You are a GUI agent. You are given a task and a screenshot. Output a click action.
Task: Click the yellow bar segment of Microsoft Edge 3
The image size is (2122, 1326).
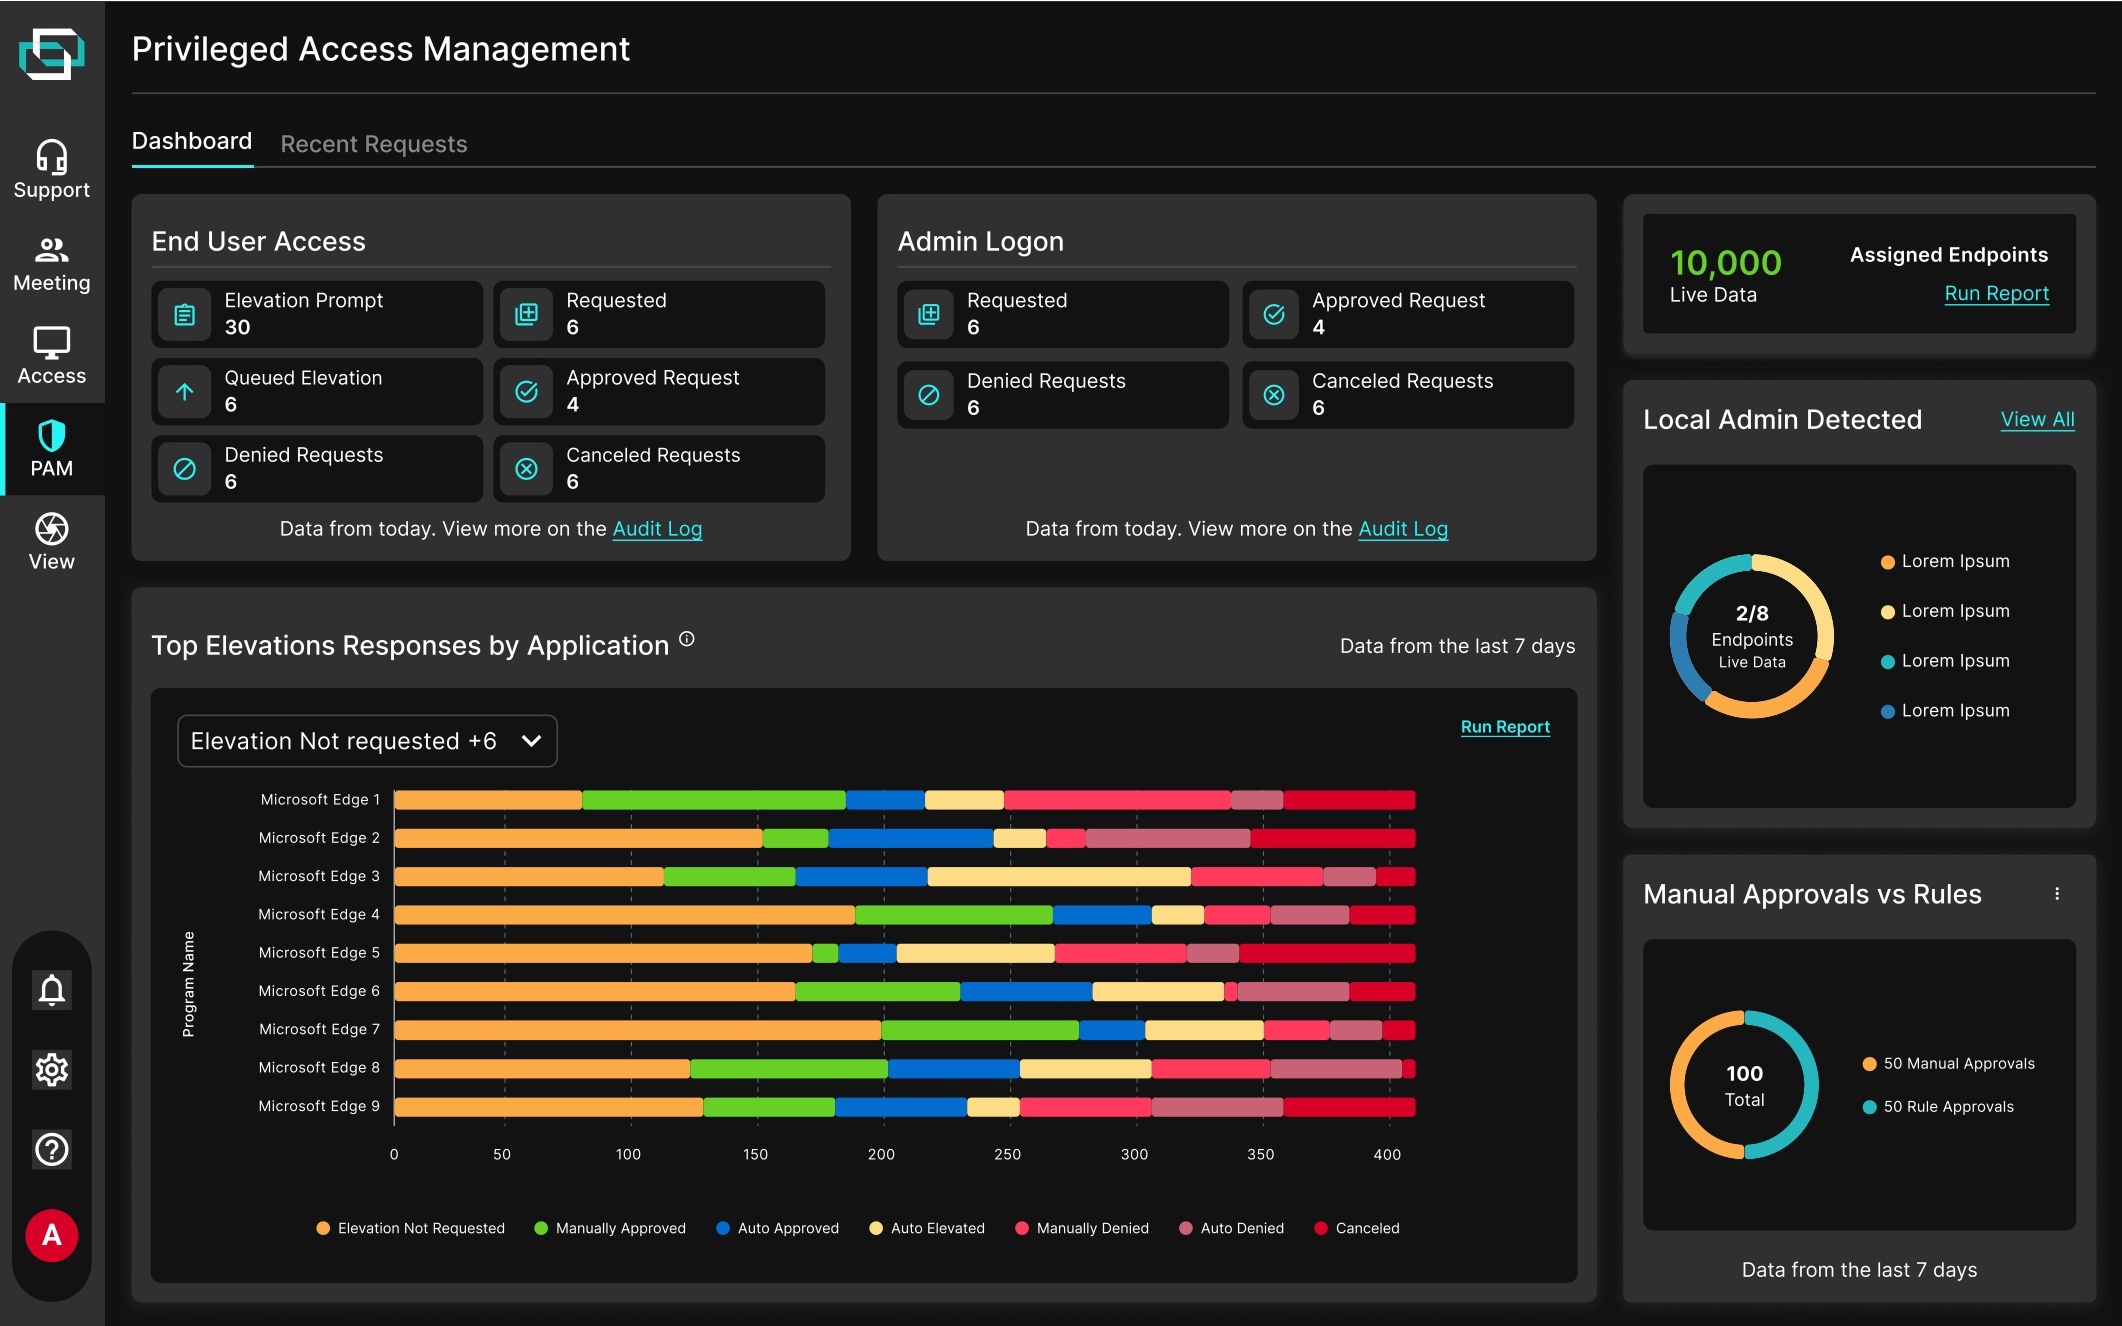(1059, 877)
